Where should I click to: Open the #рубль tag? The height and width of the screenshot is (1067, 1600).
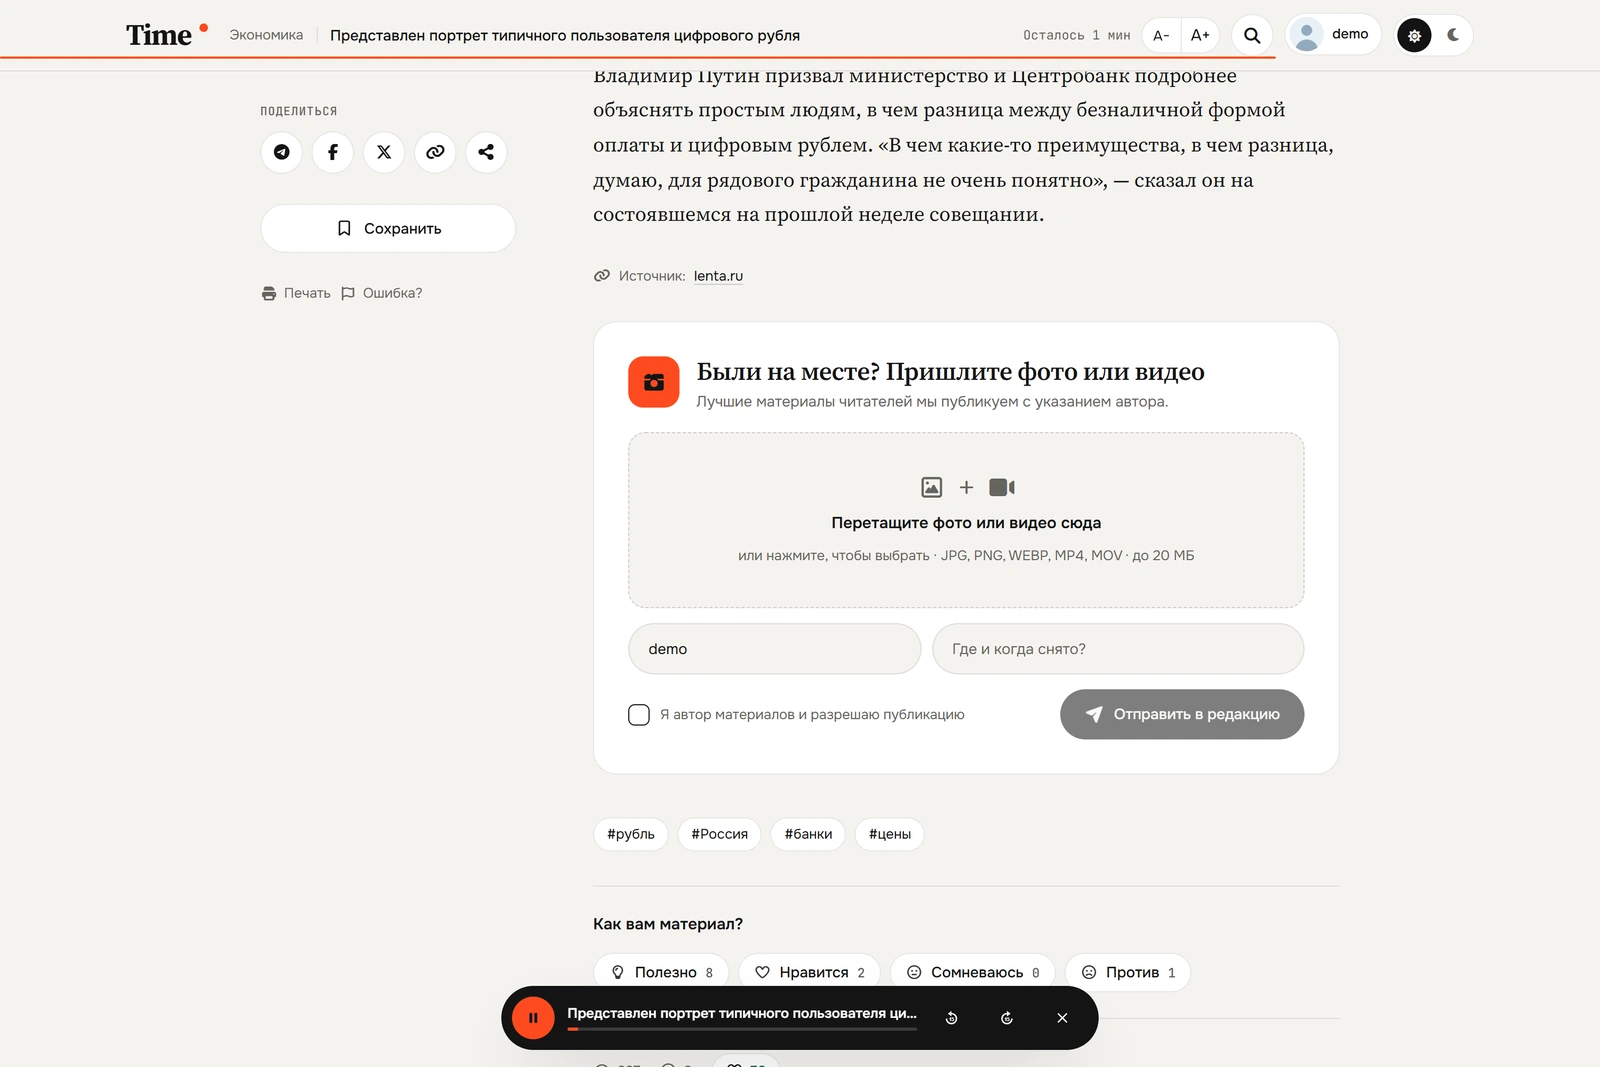point(631,834)
